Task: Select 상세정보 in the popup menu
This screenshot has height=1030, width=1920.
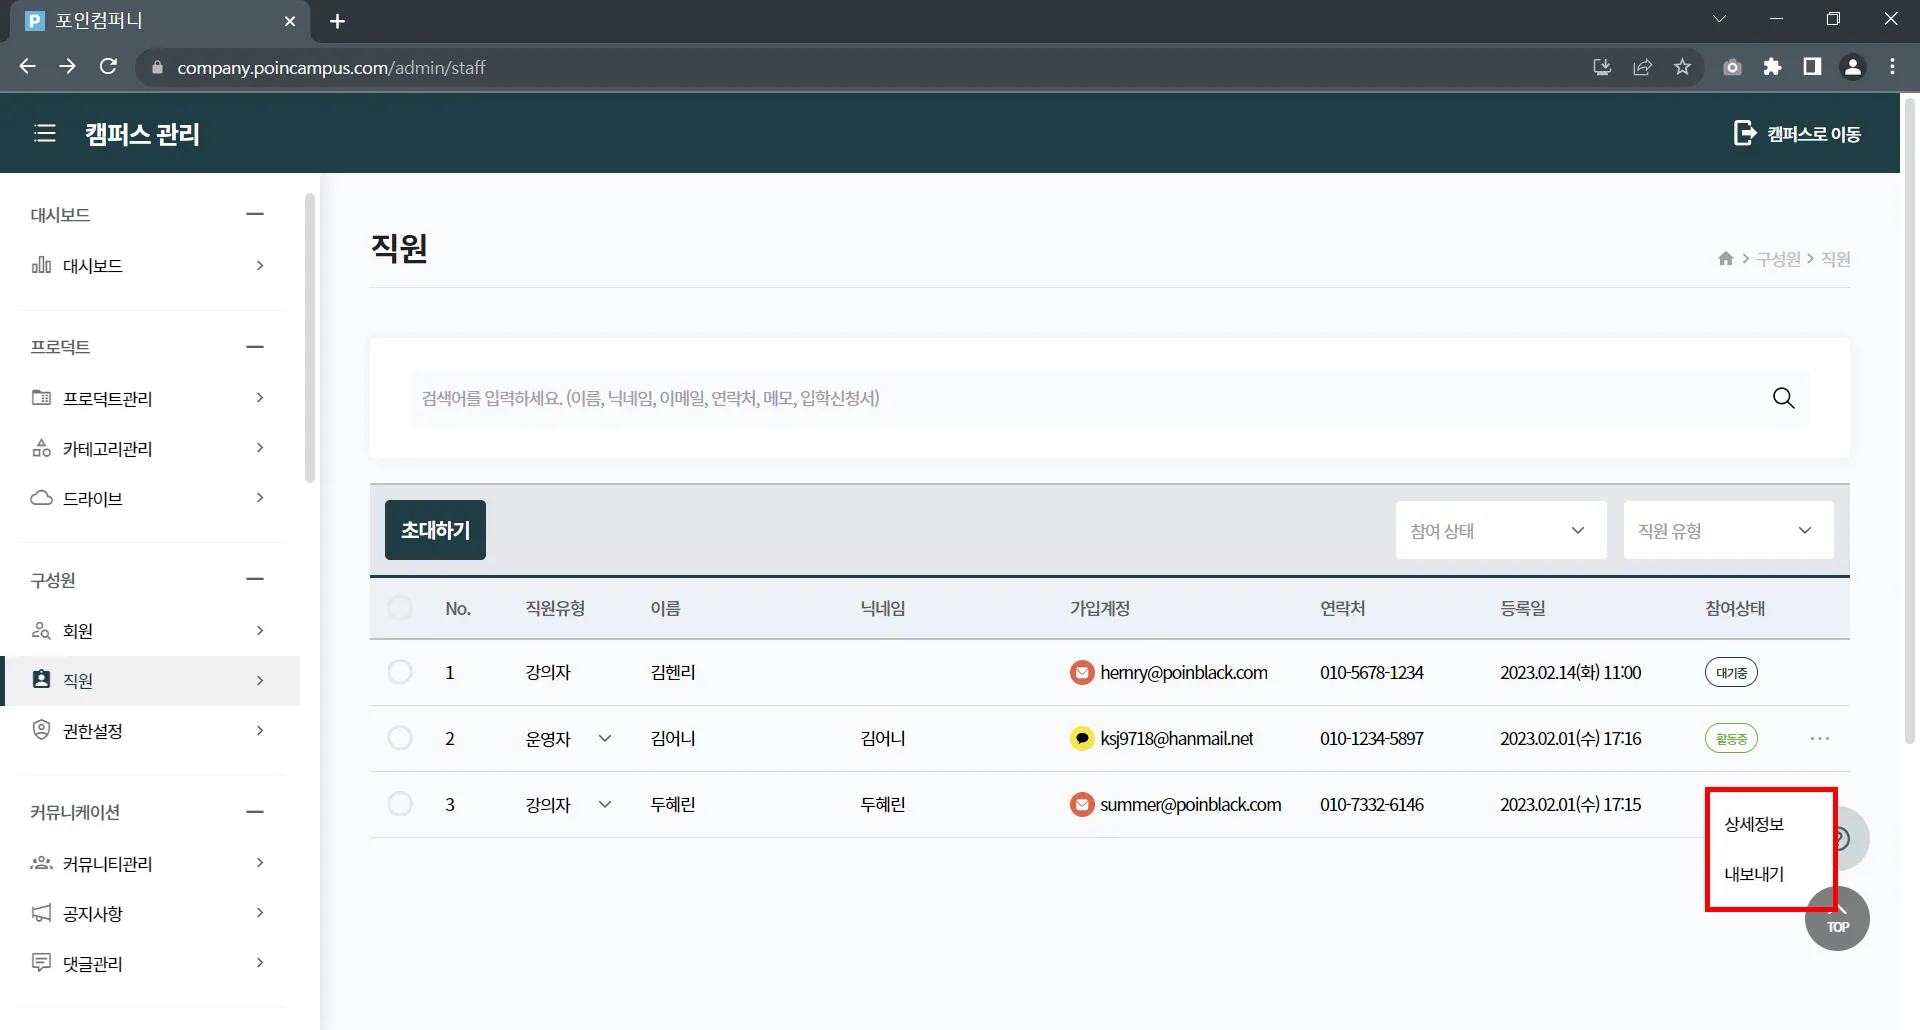Action: (x=1754, y=824)
